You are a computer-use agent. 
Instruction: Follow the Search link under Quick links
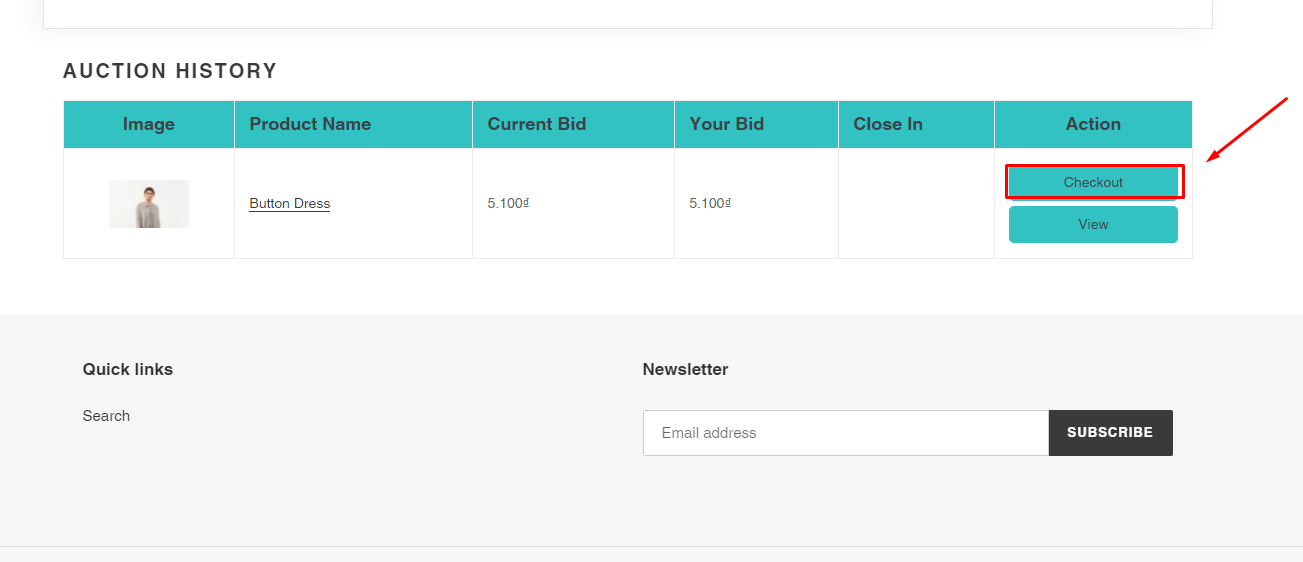[106, 416]
